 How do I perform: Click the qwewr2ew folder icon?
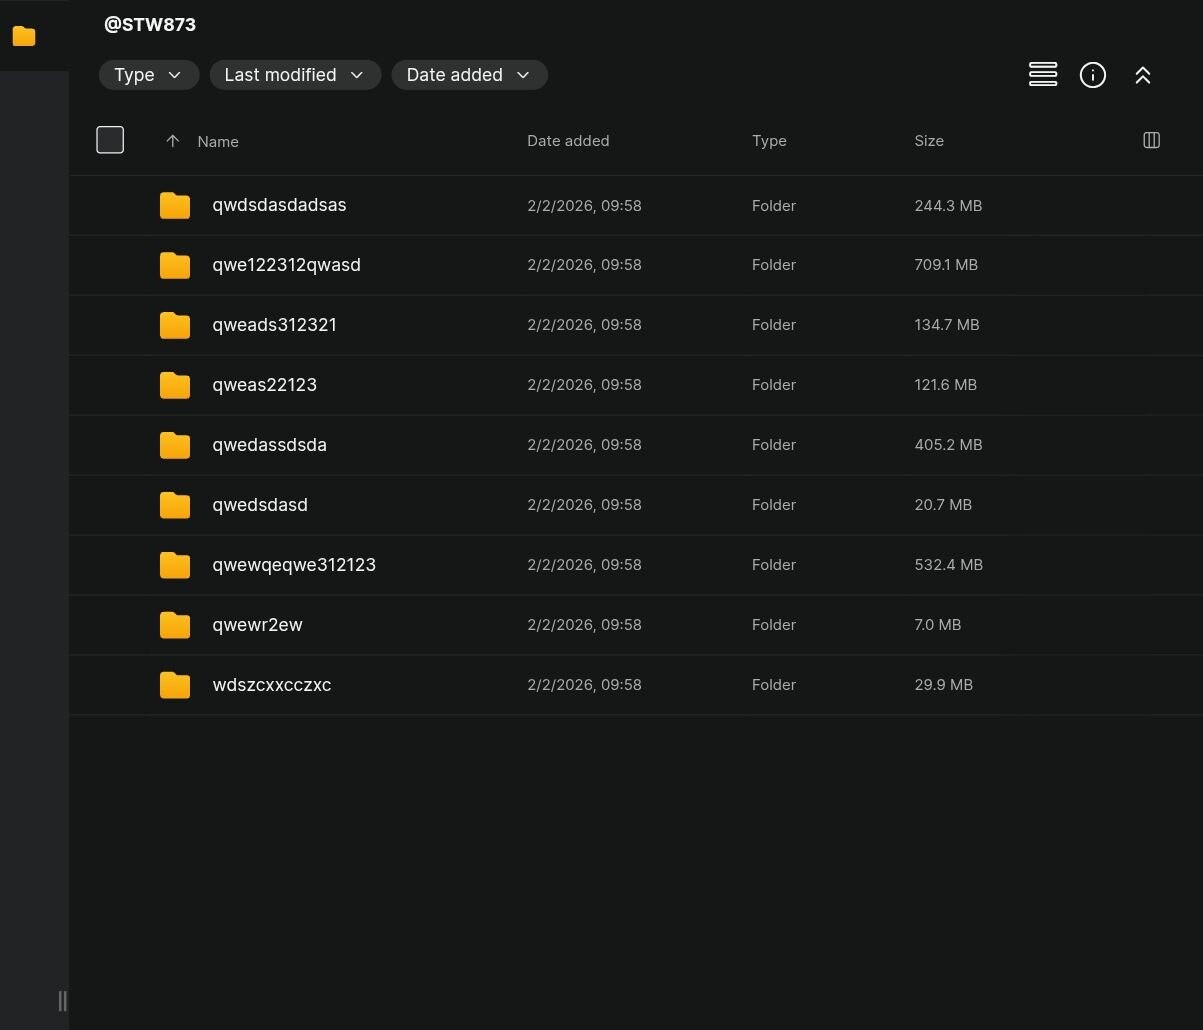pos(175,625)
